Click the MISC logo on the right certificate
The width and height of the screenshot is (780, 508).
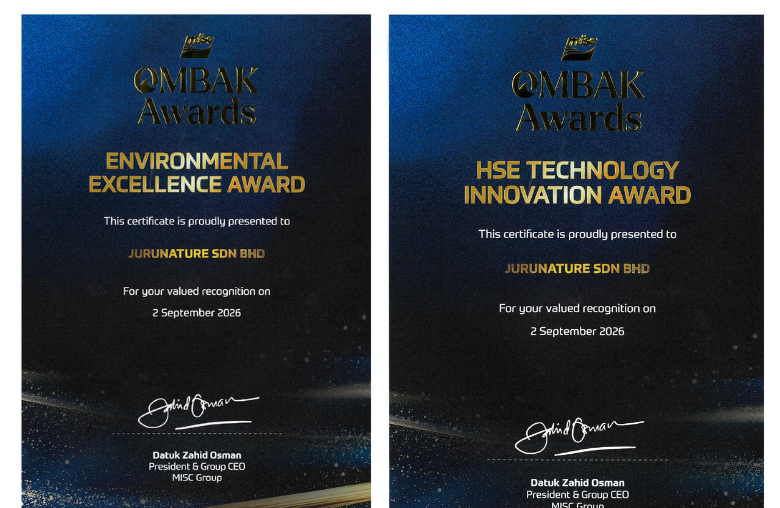click(579, 48)
